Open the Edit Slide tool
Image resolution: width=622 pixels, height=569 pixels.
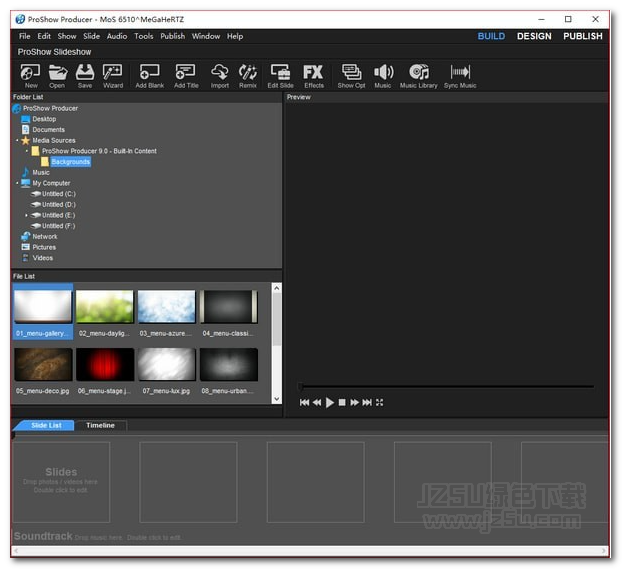click(280, 76)
